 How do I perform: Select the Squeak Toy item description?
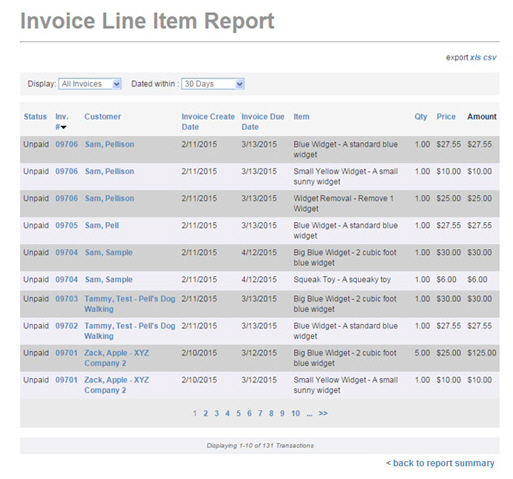(342, 279)
